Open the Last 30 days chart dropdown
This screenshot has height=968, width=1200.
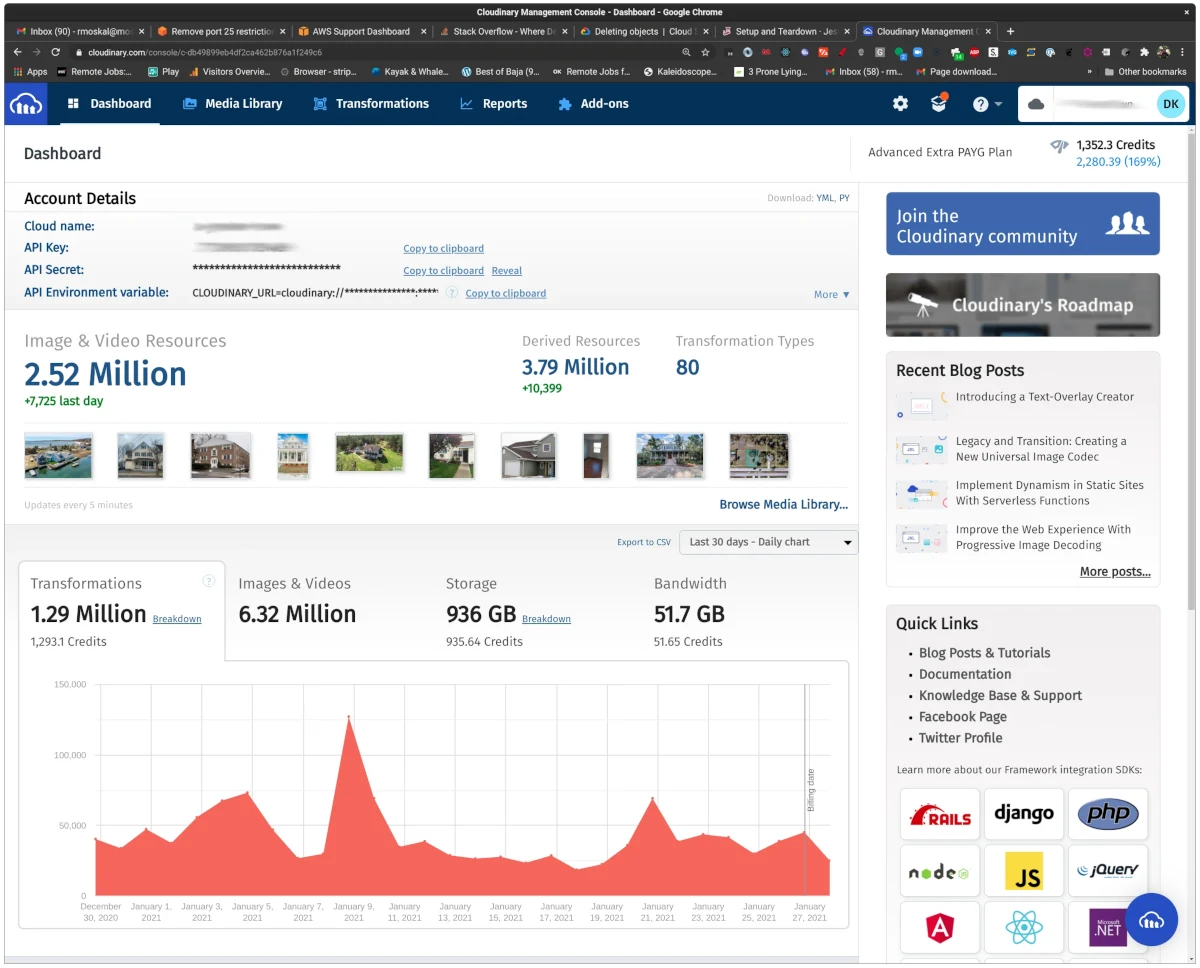767,541
